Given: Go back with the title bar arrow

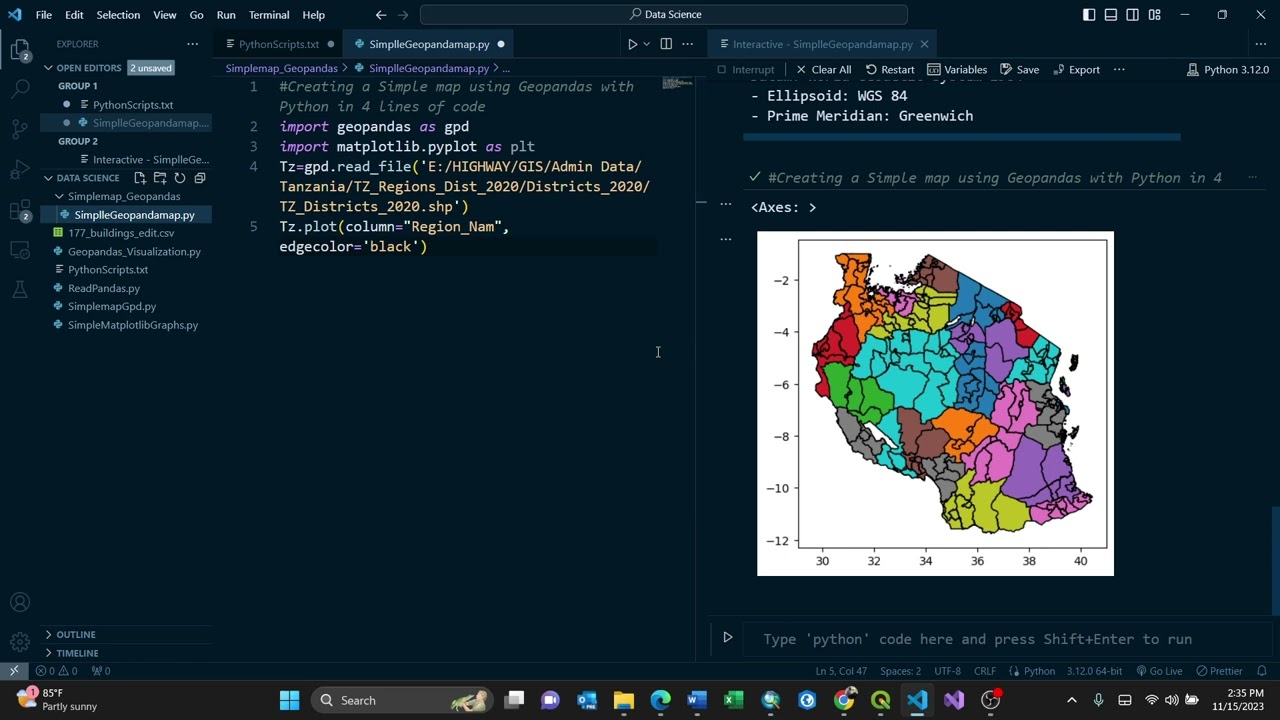Looking at the screenshot, I should (x=381, y=15).
